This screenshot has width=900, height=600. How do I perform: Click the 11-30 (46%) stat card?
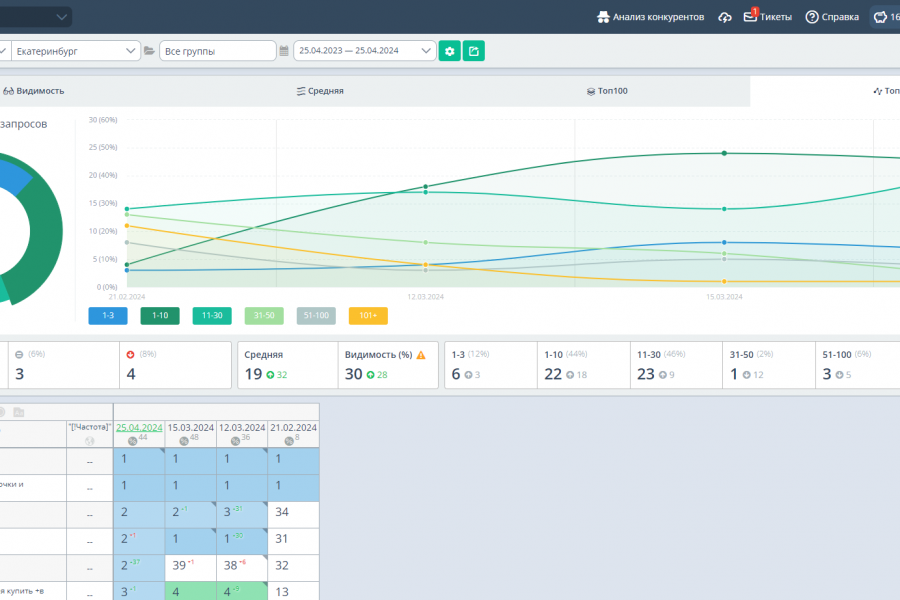pos(677,365)
